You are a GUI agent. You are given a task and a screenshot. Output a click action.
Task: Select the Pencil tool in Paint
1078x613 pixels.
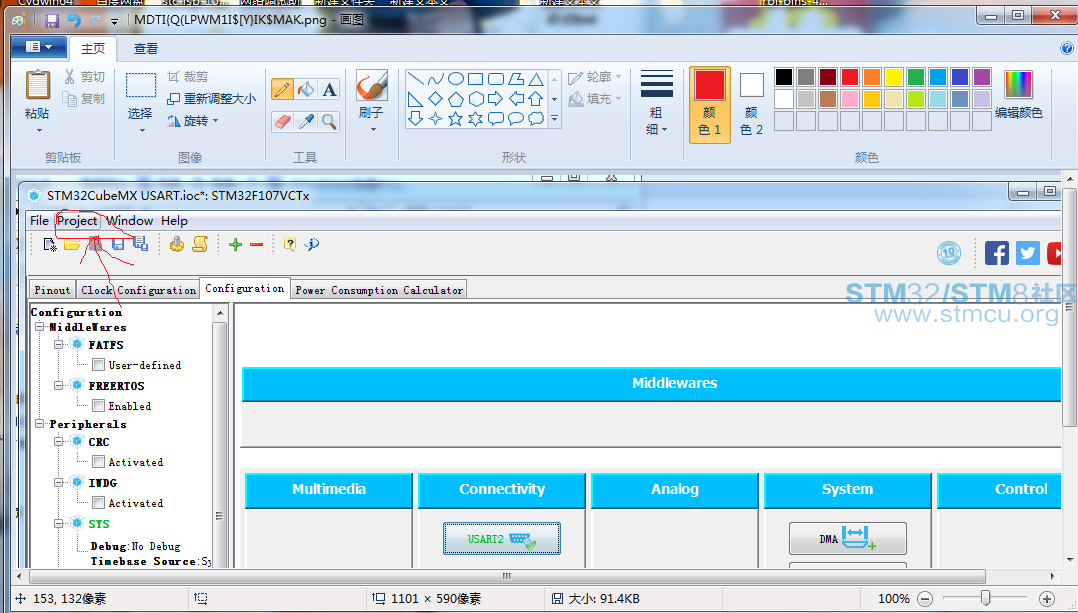point(283,89)
